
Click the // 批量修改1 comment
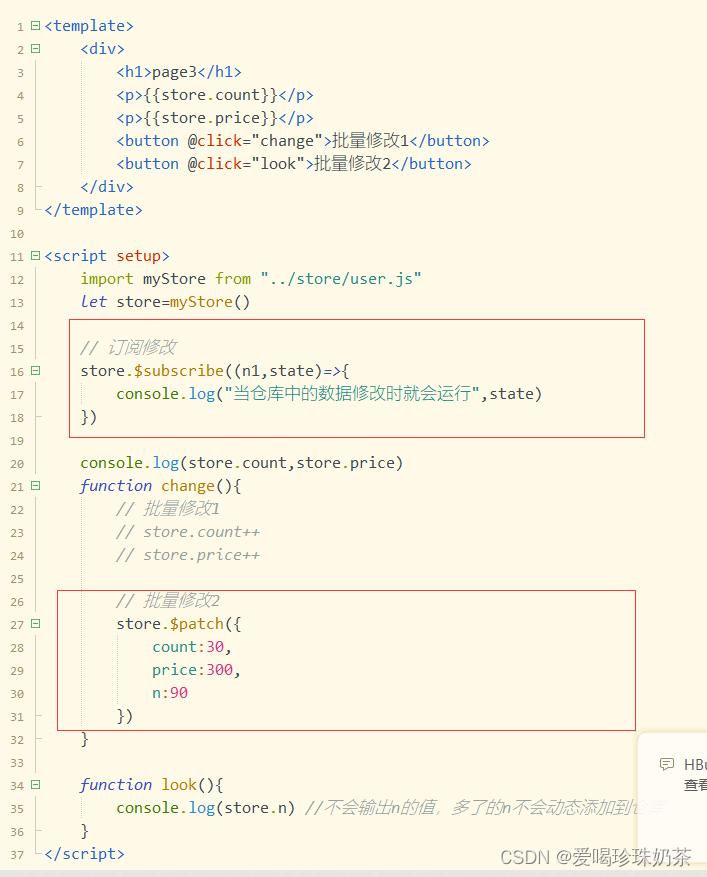168,508
